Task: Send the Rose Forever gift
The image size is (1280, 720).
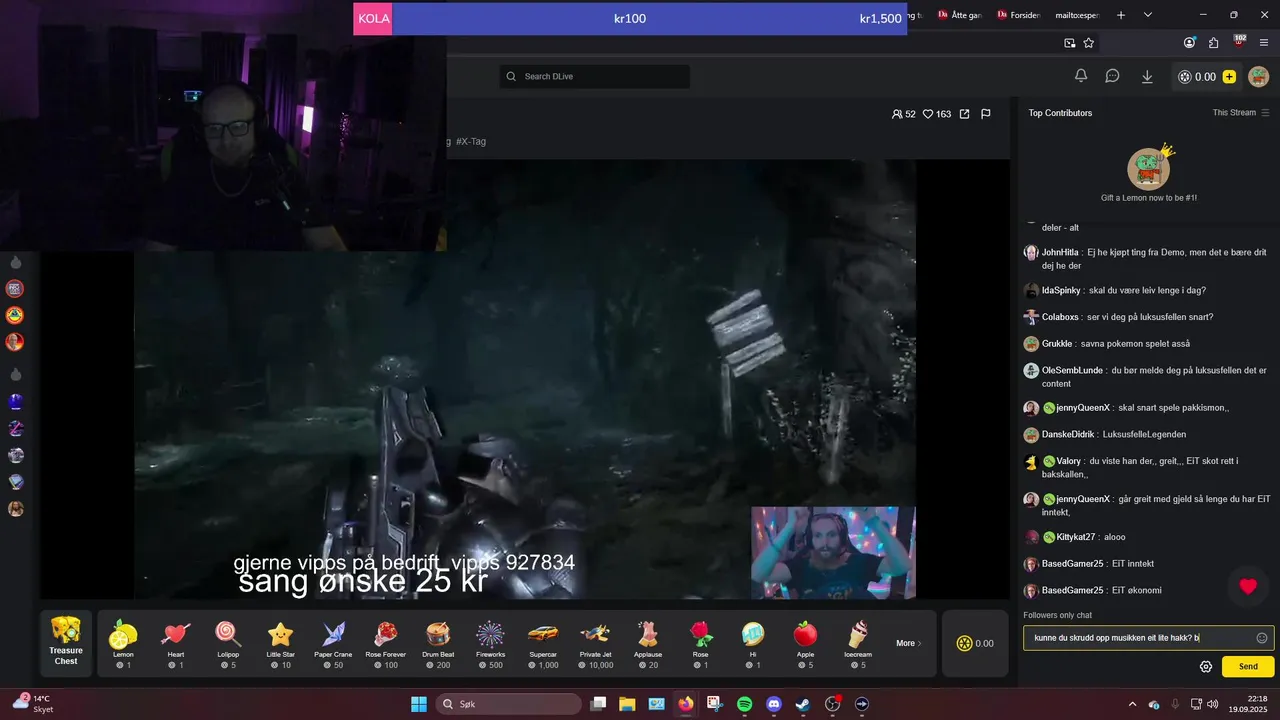Action: pyautogui.click(x=386, y=643)
